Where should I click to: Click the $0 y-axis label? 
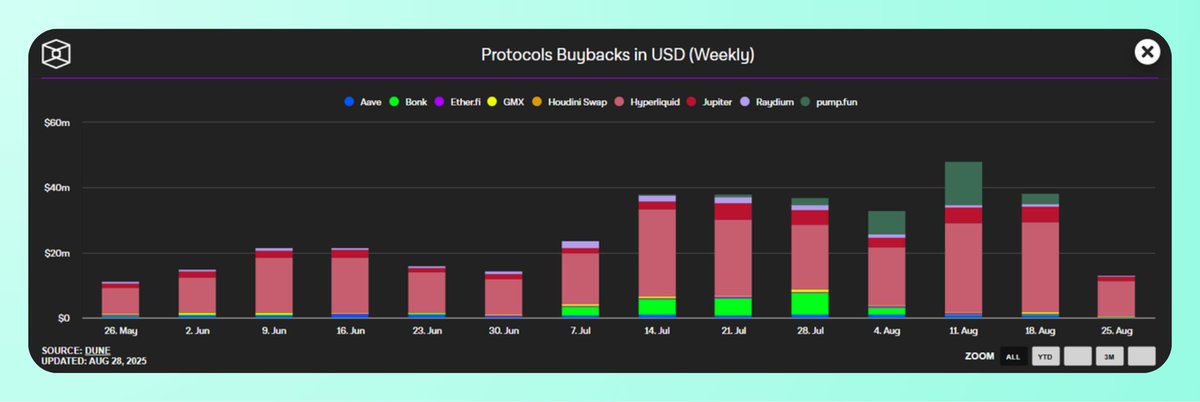62,318
